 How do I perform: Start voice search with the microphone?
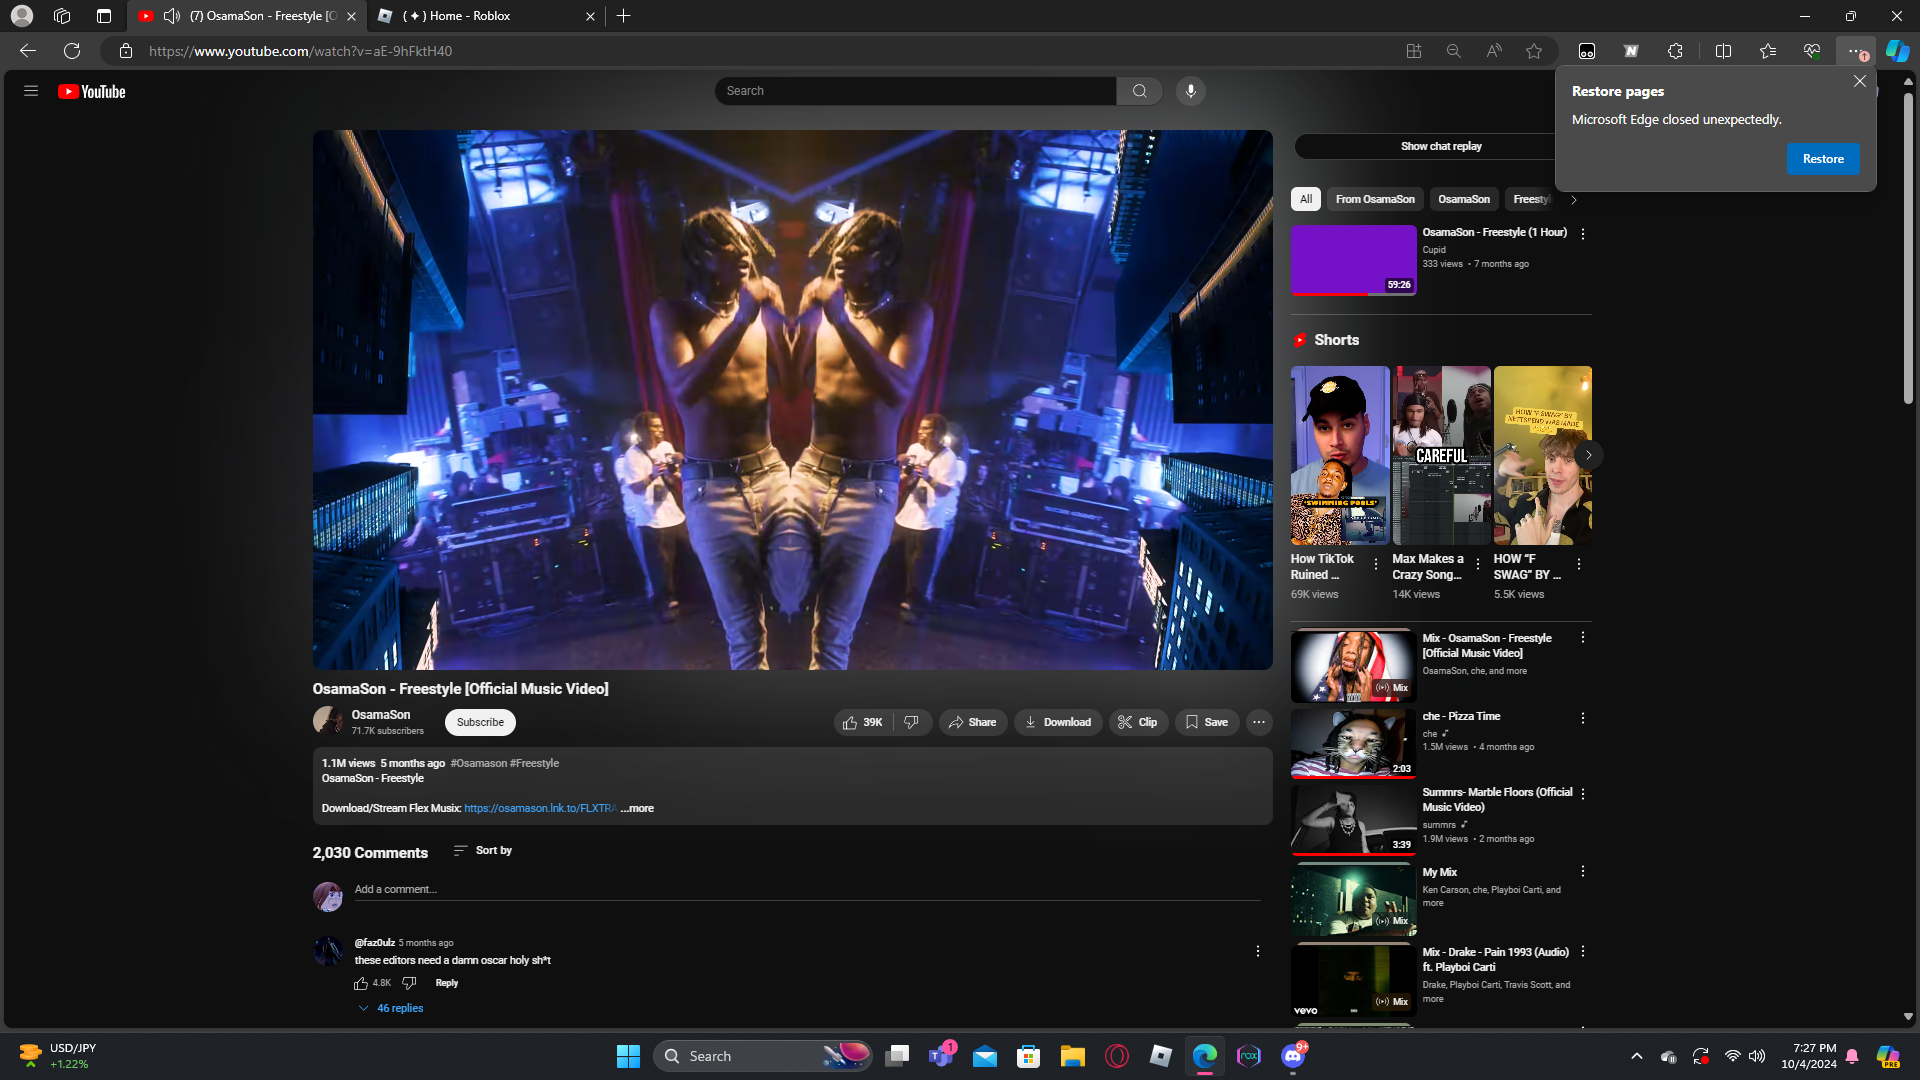(x=1190, y=91)
